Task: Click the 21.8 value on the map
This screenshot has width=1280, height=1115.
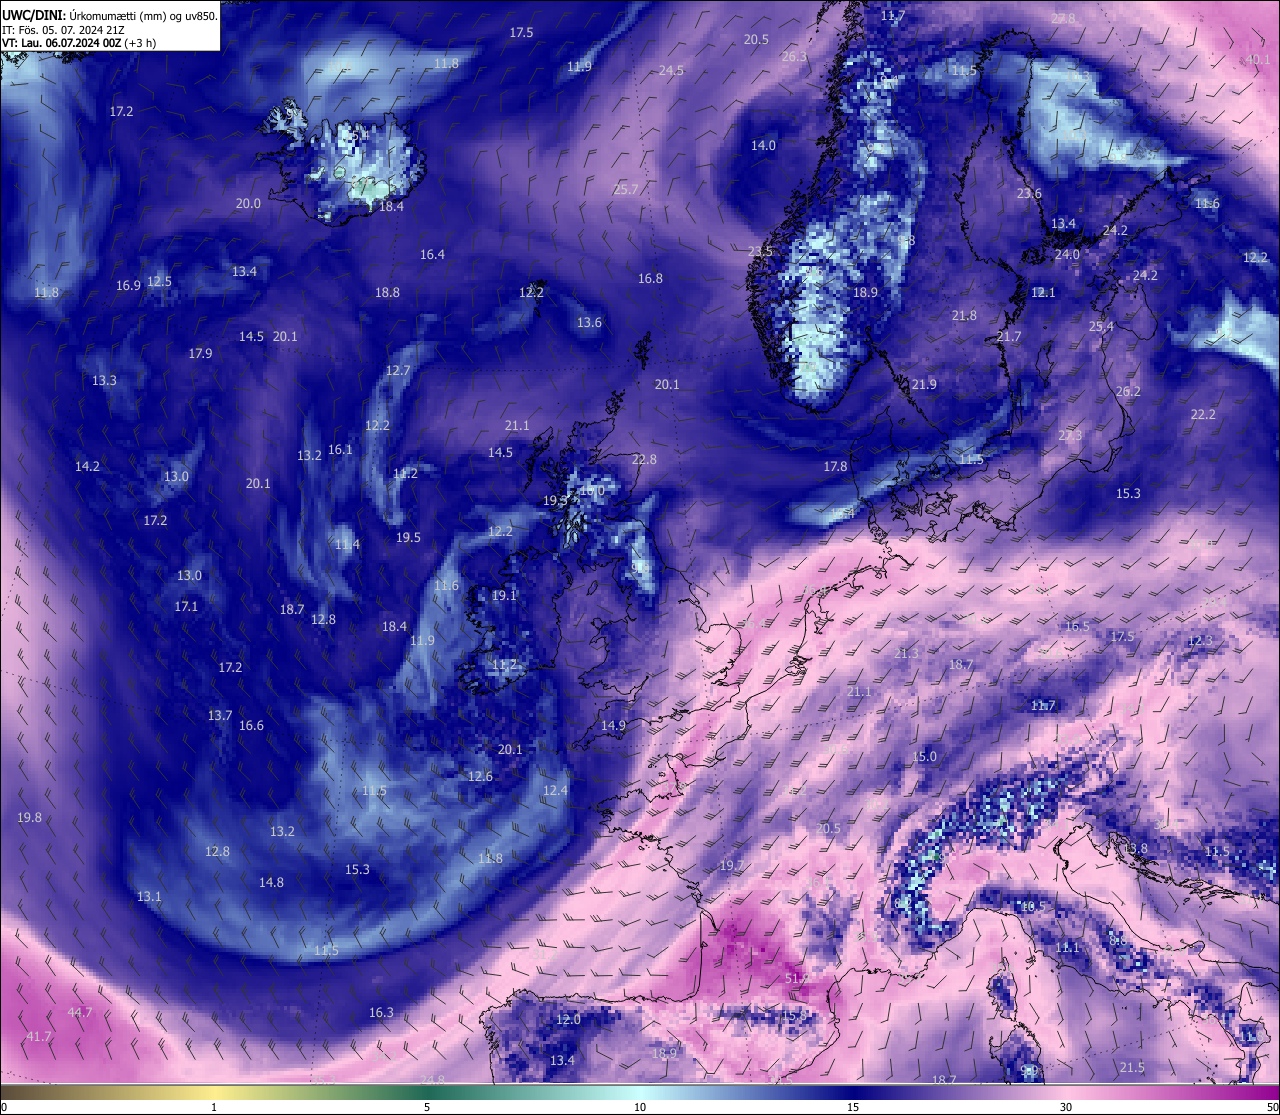Action: pos(964,316)
